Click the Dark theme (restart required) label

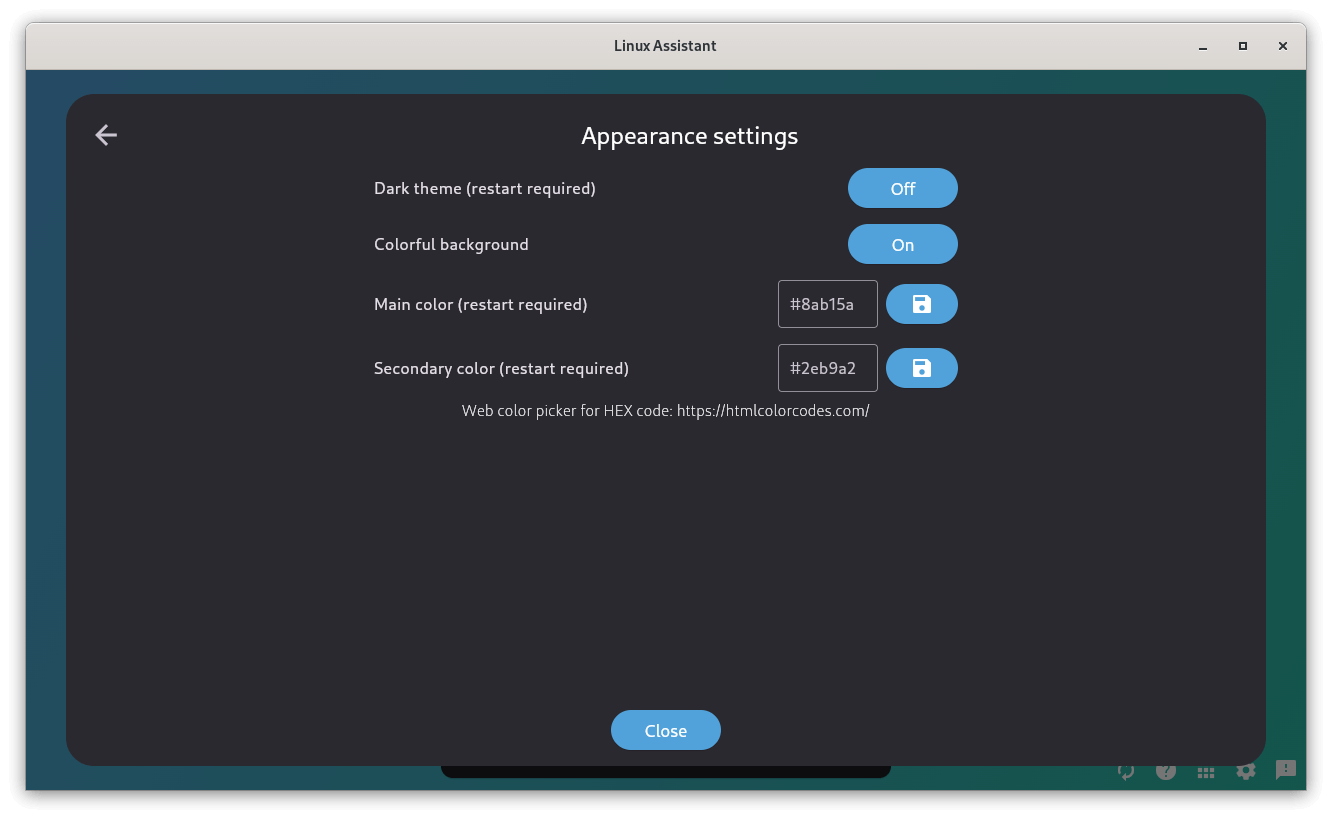pyautogui.click(x=484, y=188)
